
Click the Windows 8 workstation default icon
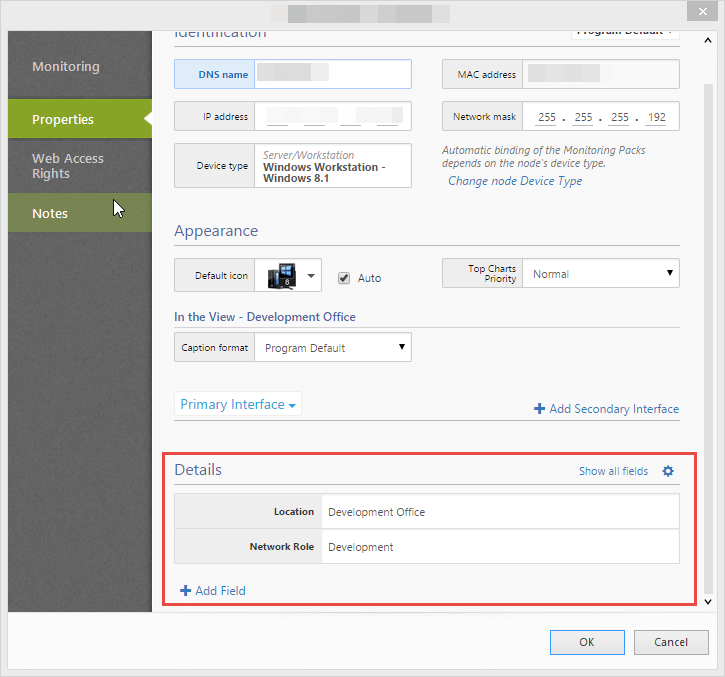click(x=281, y=276)
